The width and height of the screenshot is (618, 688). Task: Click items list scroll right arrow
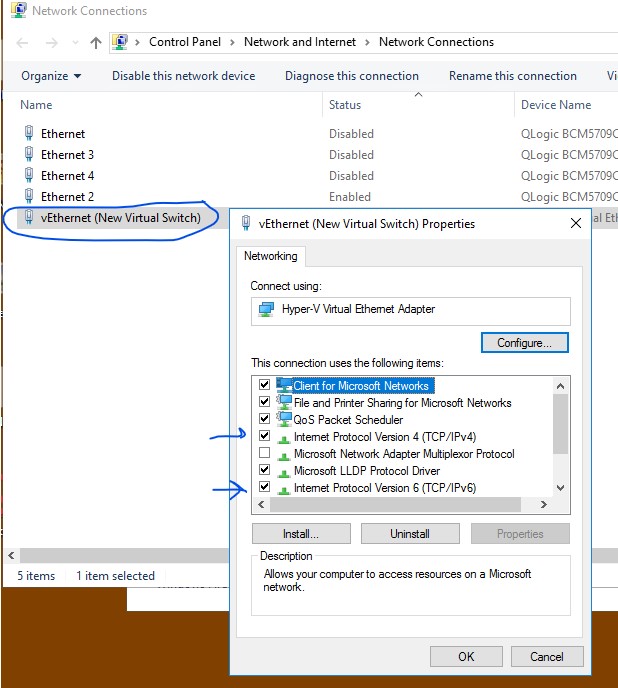click(544, 505)
